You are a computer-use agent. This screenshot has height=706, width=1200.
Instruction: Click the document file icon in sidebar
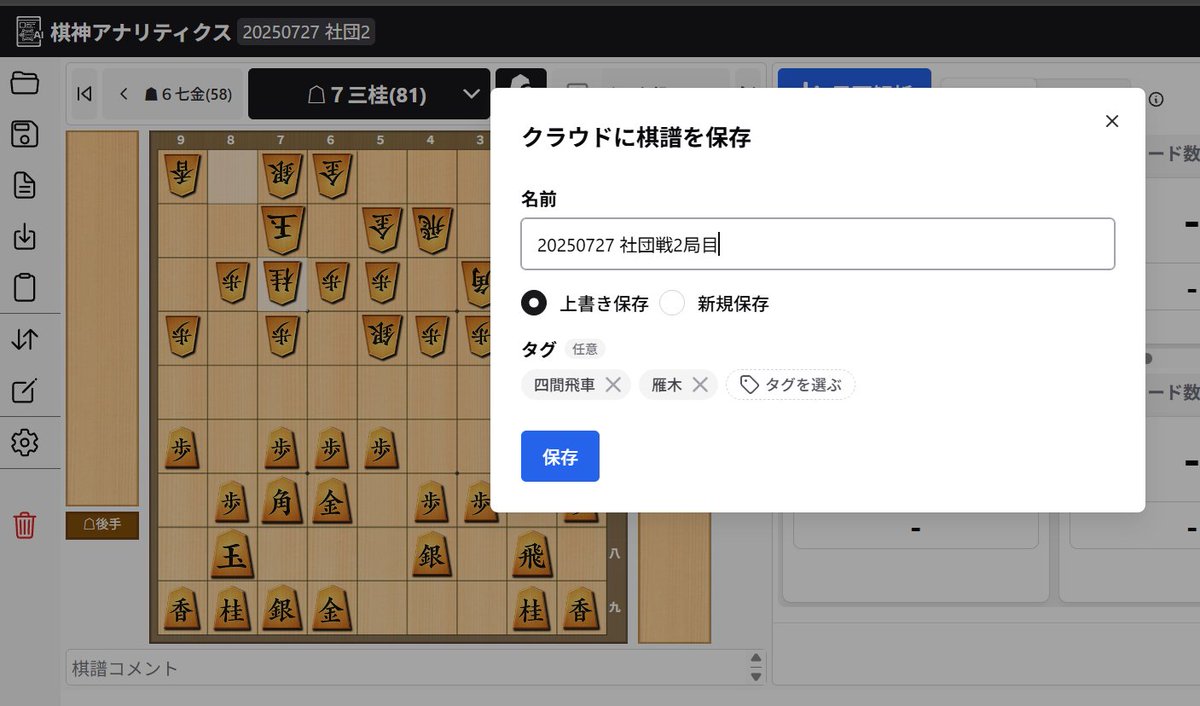24,185
